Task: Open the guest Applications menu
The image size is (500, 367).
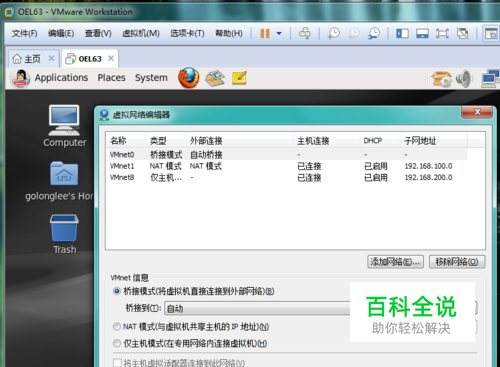Action: [61, 78]
